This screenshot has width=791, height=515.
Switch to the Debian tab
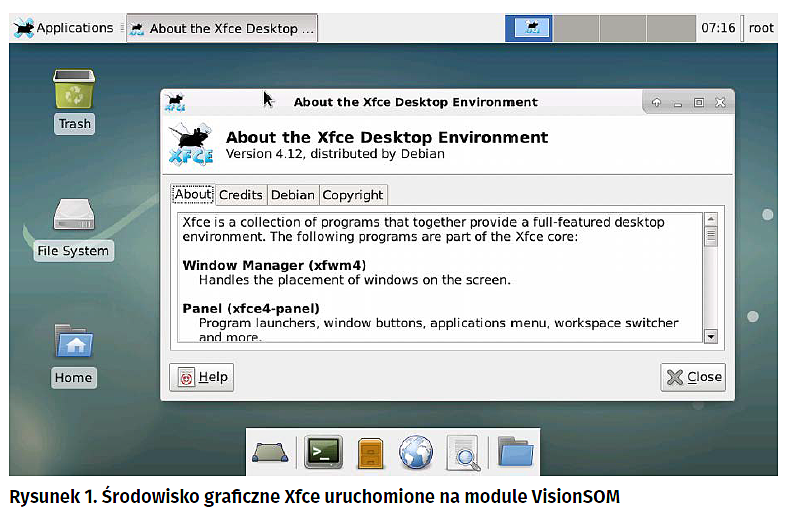pos(292,195)
